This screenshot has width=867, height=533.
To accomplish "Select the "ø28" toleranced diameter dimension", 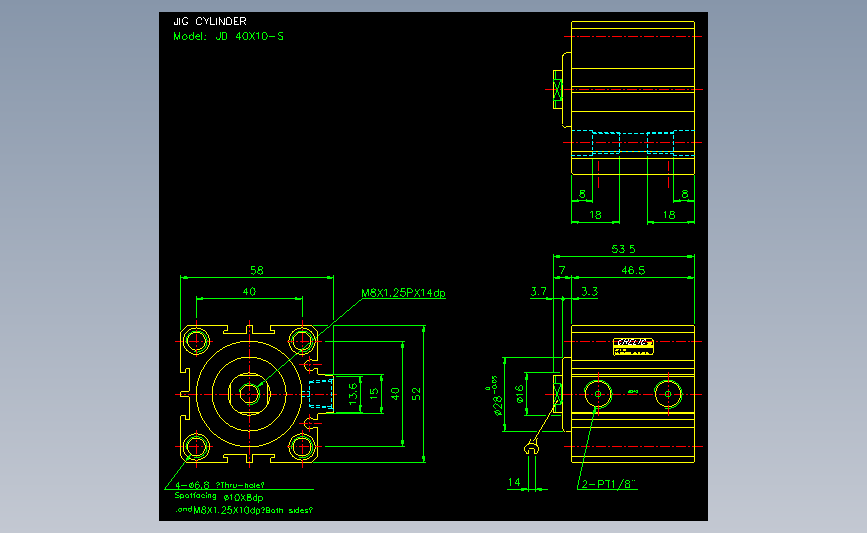I will pos(495,396).
